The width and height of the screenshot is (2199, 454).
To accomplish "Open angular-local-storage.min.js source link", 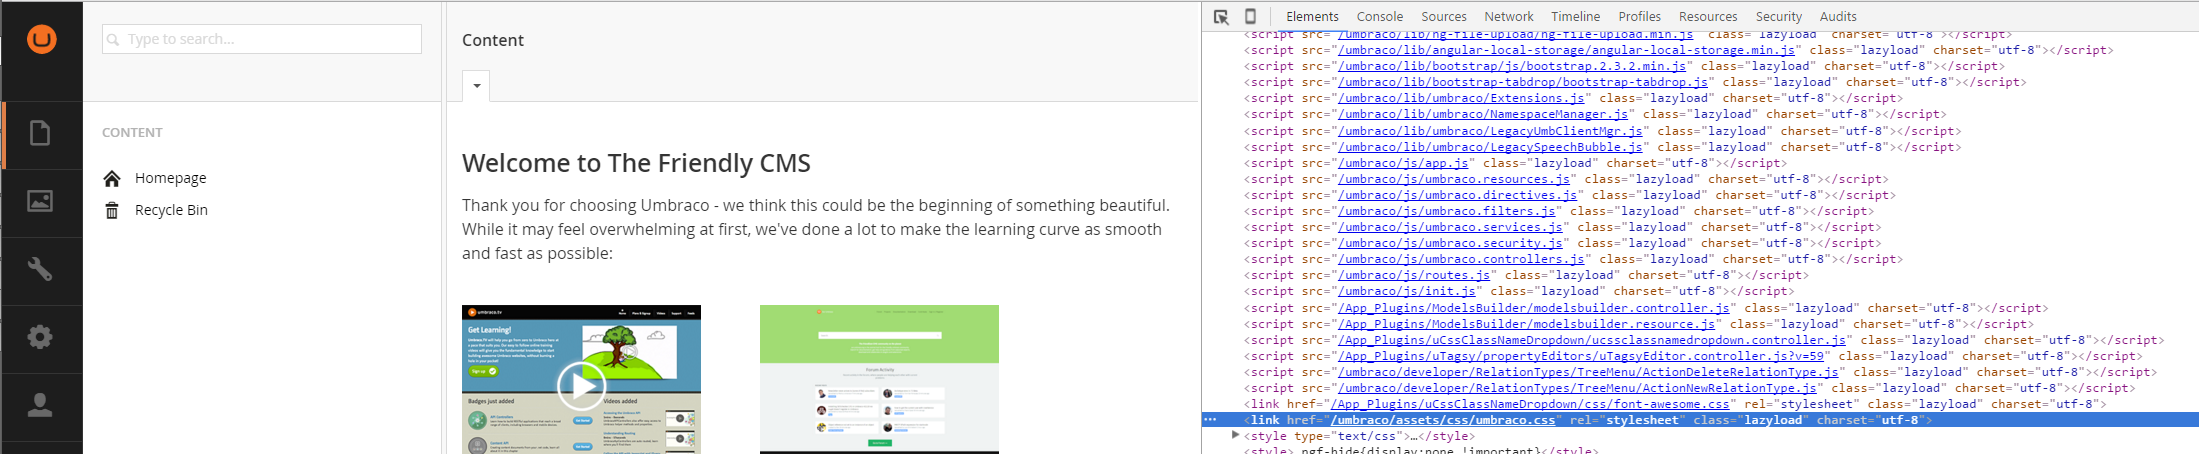I will [1566, 50].
